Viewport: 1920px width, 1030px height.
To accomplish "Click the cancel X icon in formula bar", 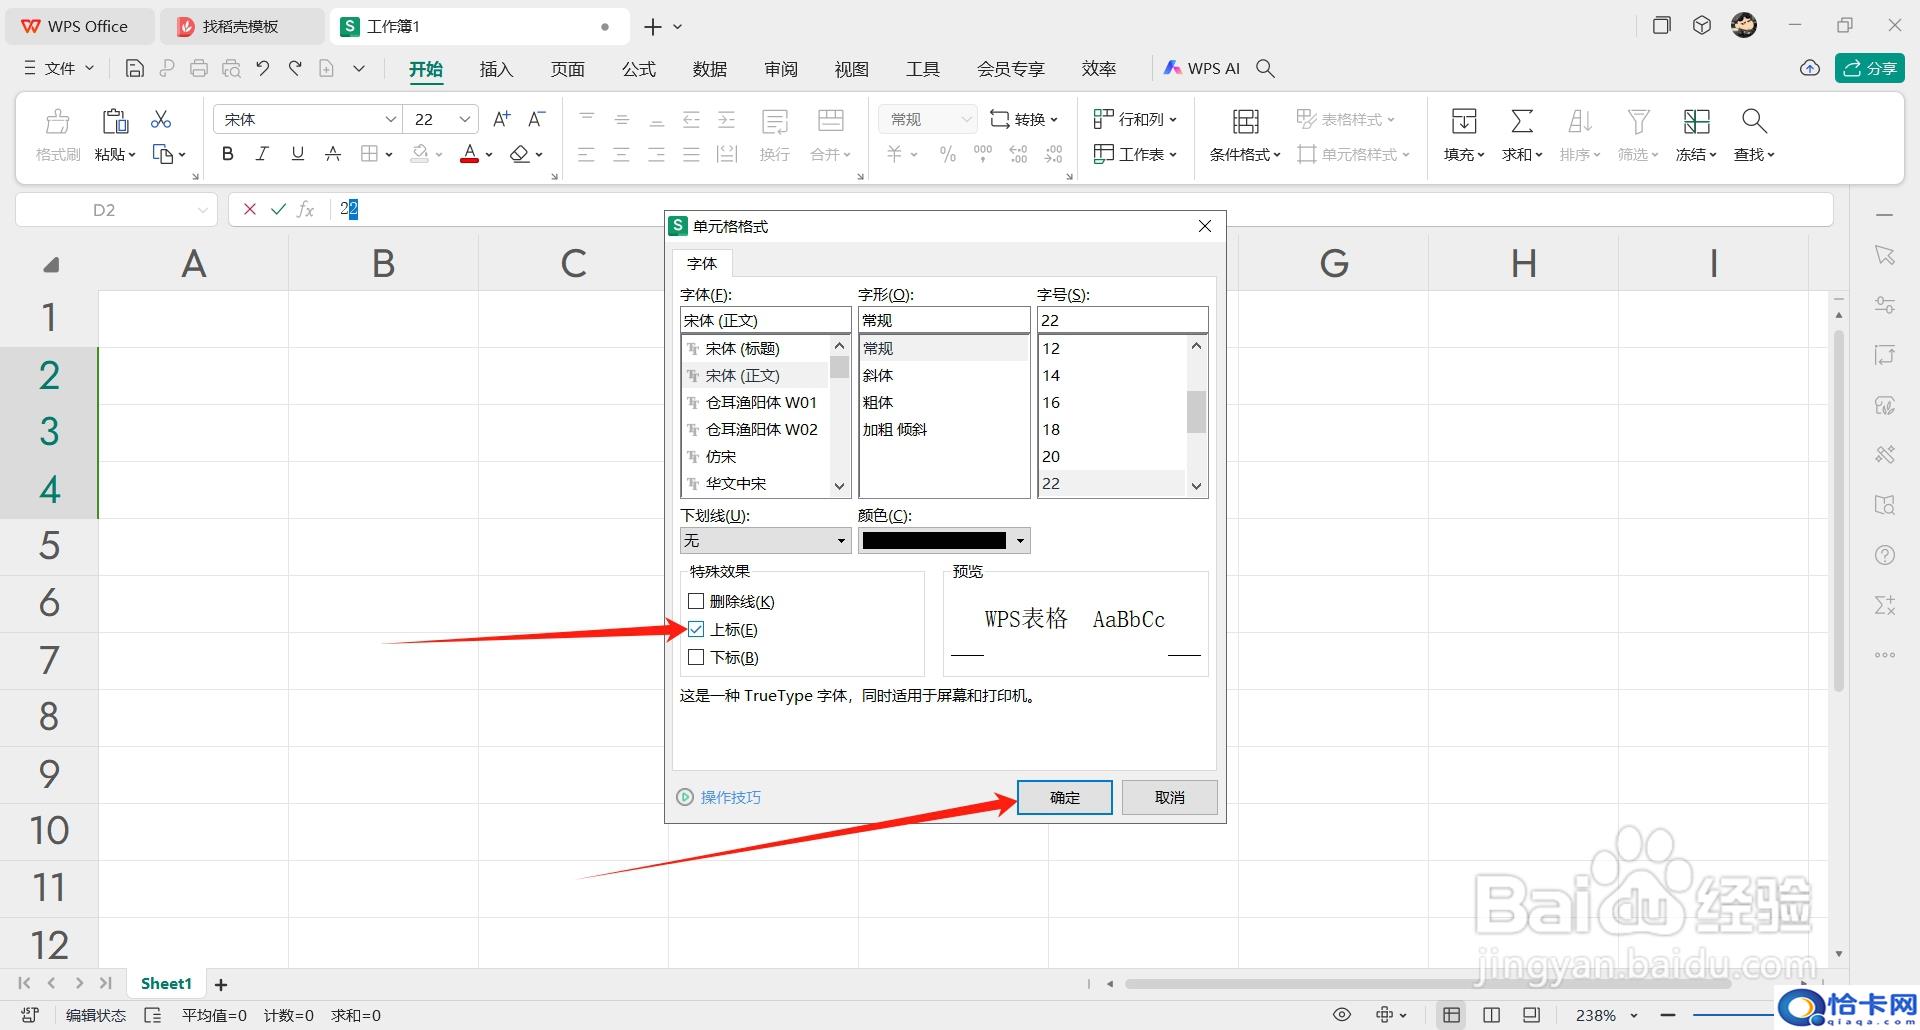I will click(250, 209).
